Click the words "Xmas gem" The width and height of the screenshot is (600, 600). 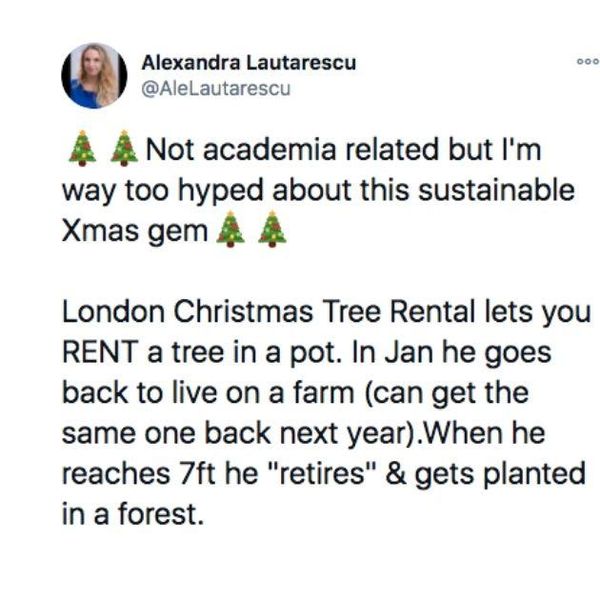(x=133, y=233)
